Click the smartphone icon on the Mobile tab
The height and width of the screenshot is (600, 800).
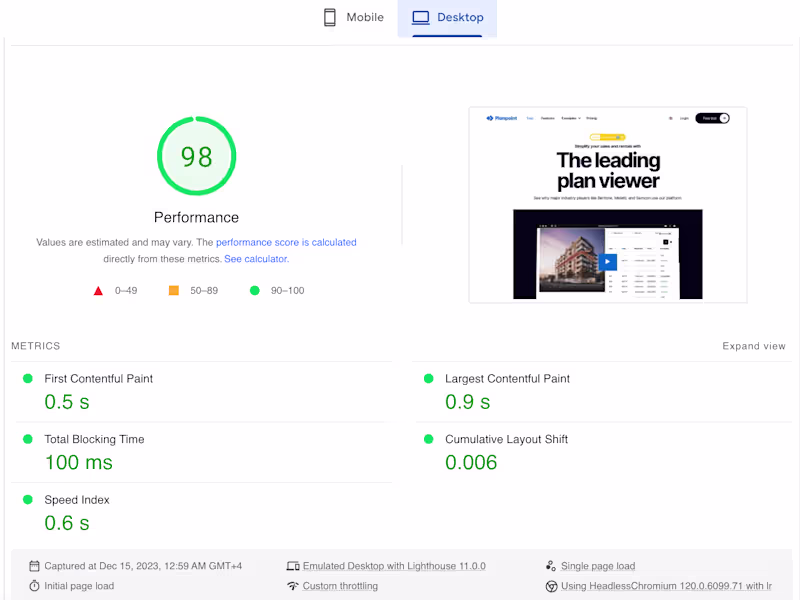[330, 17]
